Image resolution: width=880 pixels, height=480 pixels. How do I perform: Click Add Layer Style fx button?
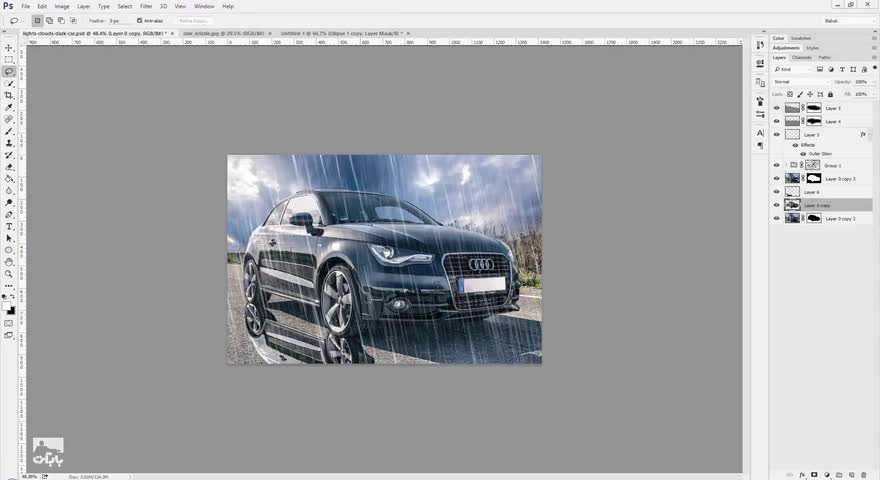[x=802, y=475]
